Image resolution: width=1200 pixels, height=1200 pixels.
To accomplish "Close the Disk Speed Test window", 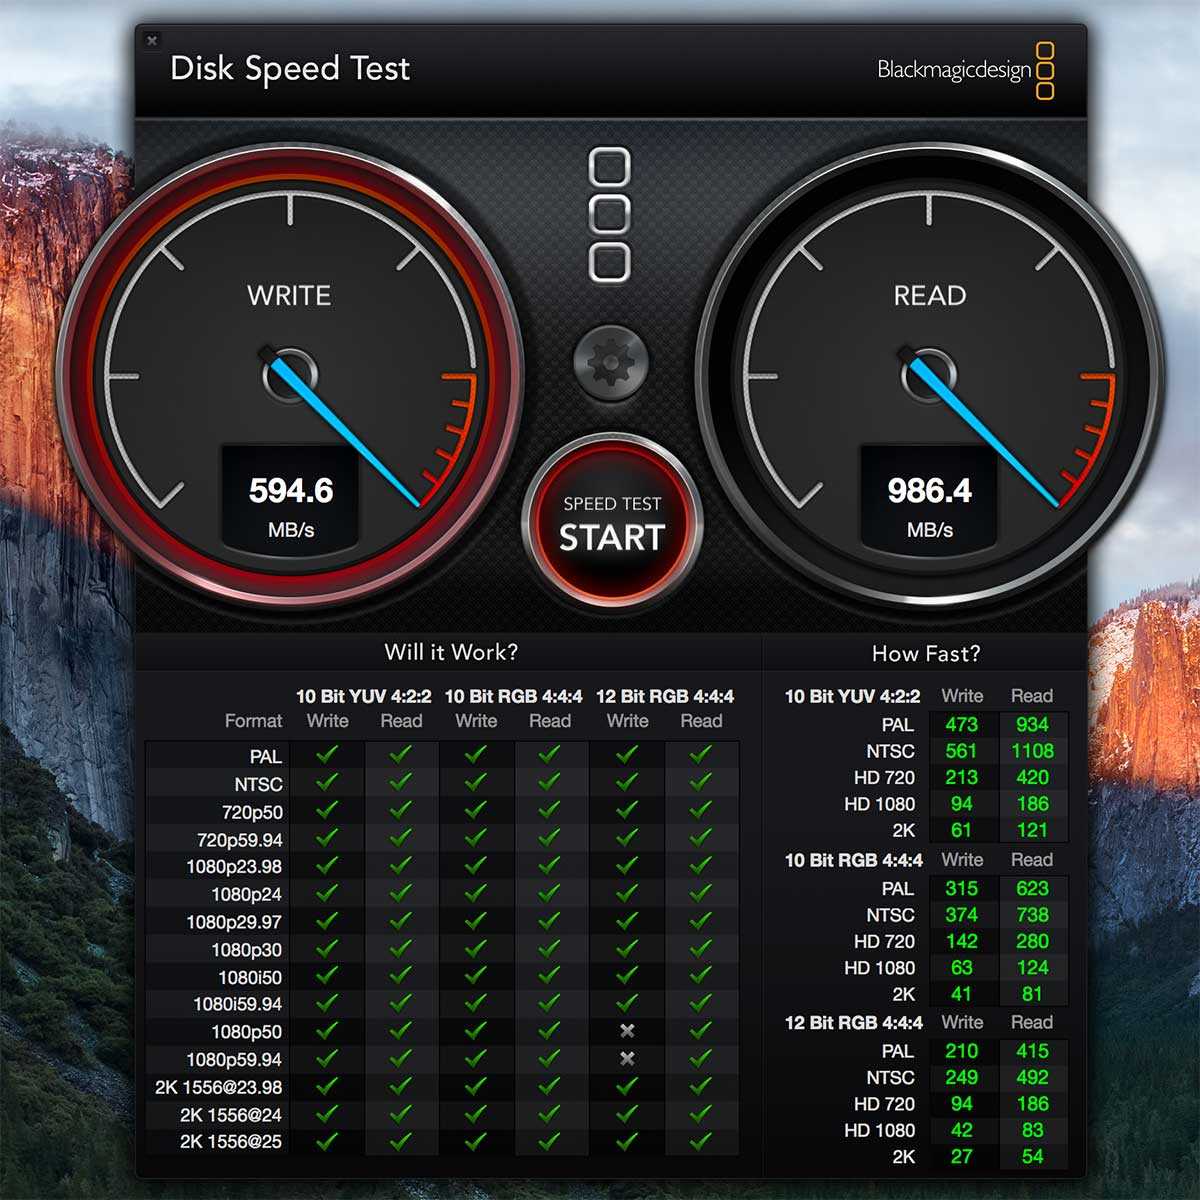I will click(152, 41).
